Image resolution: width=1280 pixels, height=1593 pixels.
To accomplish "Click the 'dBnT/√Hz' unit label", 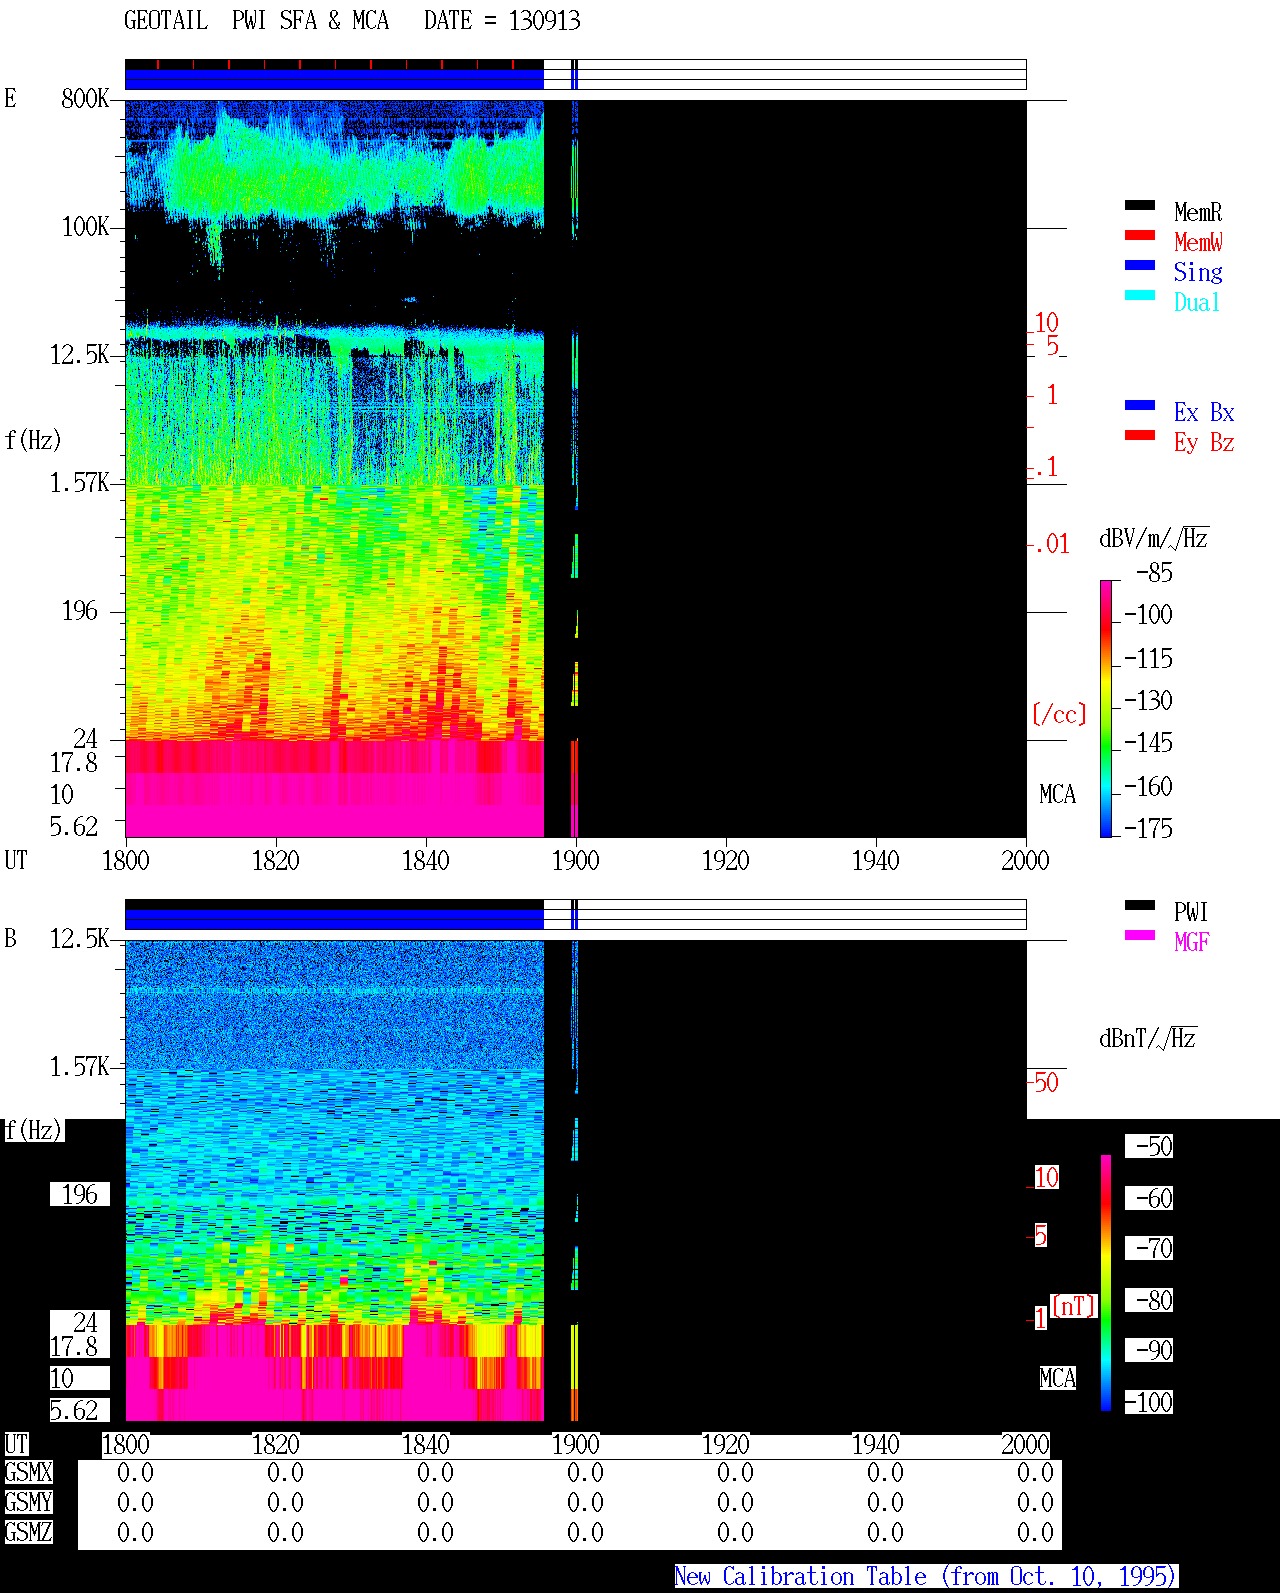I will point(1148,1038).
